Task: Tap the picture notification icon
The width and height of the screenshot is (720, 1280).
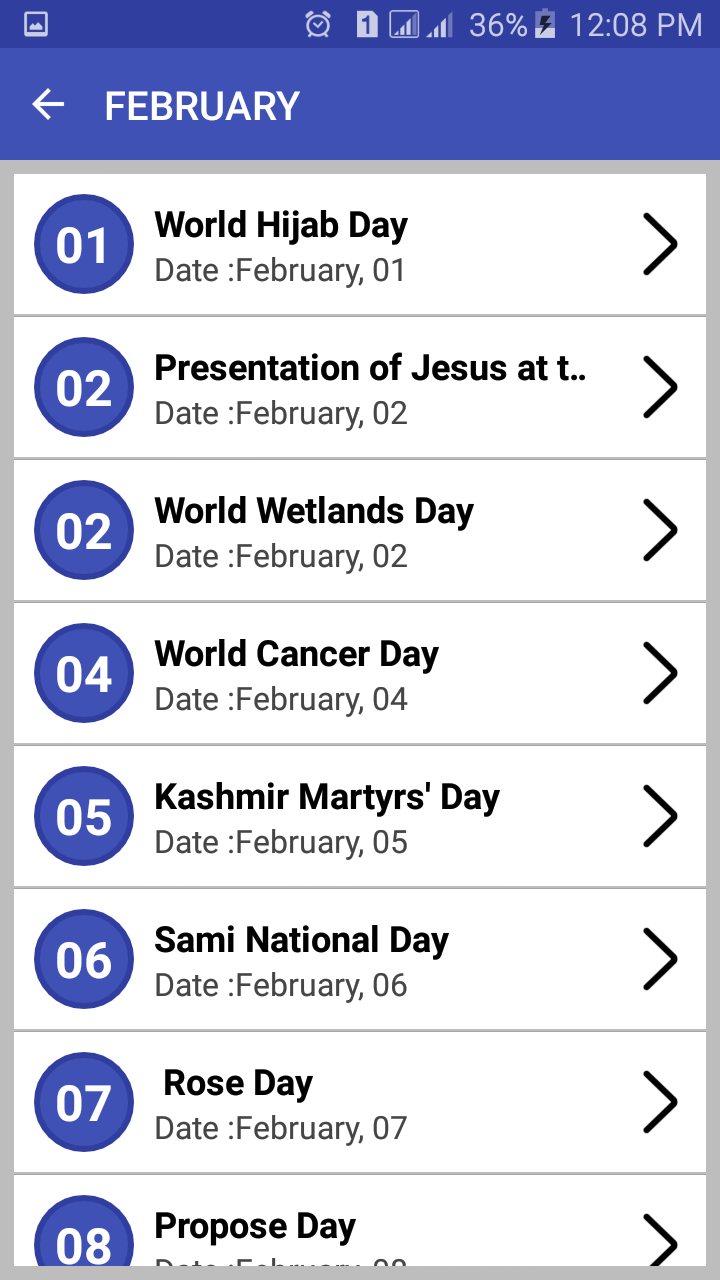Action: 36,24
